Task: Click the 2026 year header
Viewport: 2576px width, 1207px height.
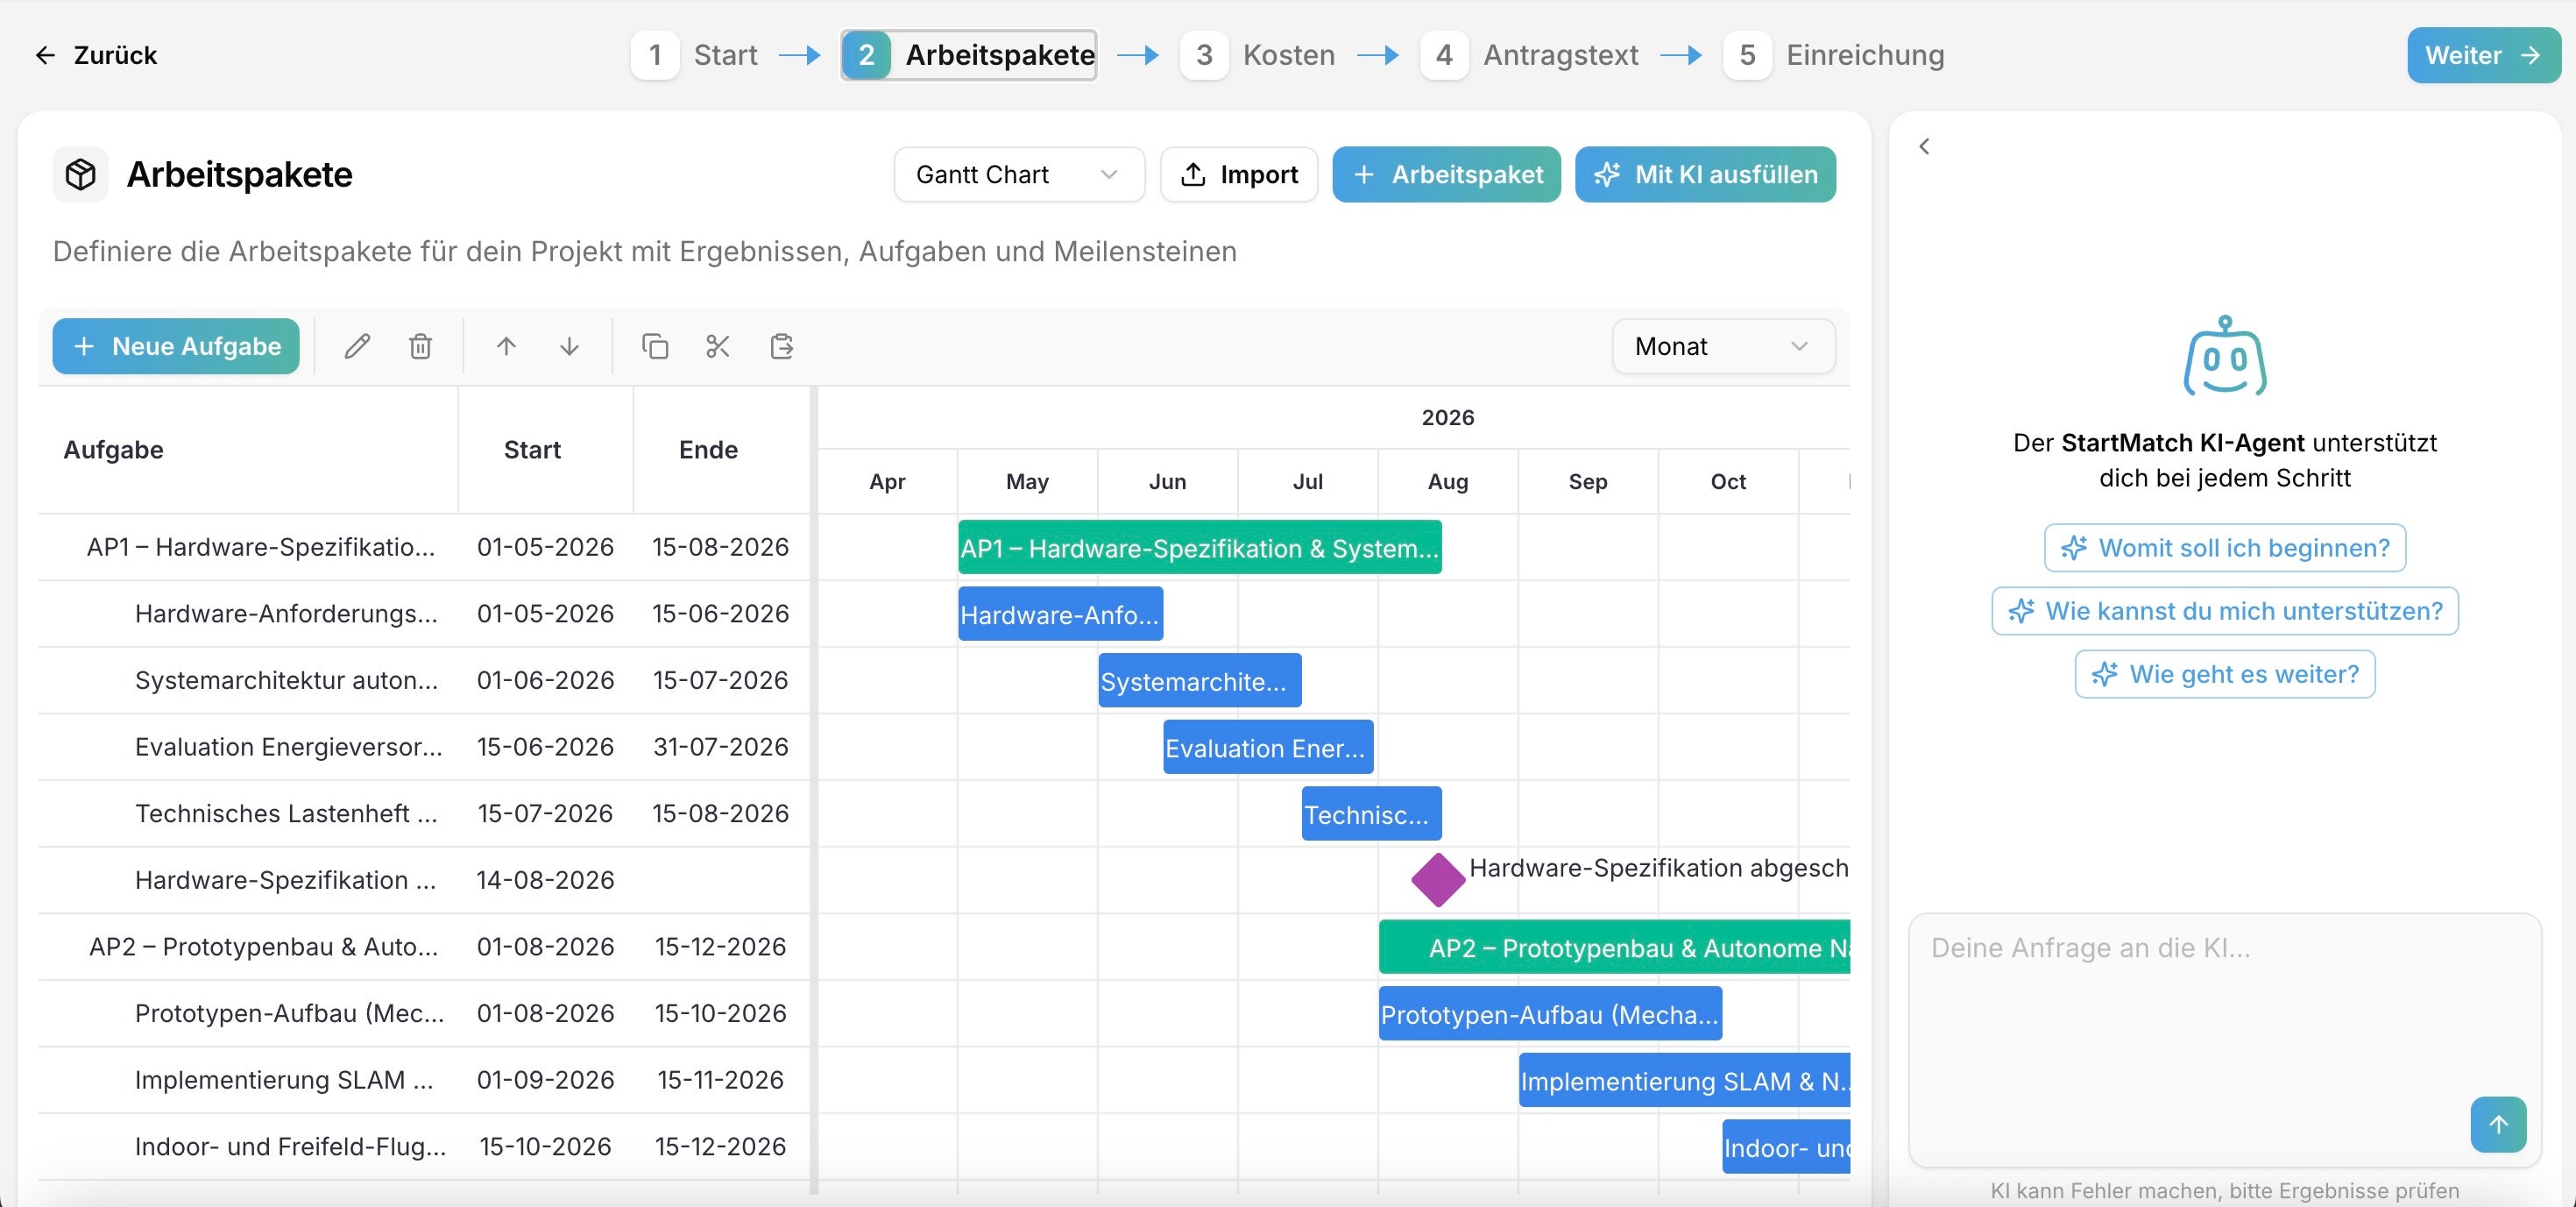Action: tap(1448, 418)
